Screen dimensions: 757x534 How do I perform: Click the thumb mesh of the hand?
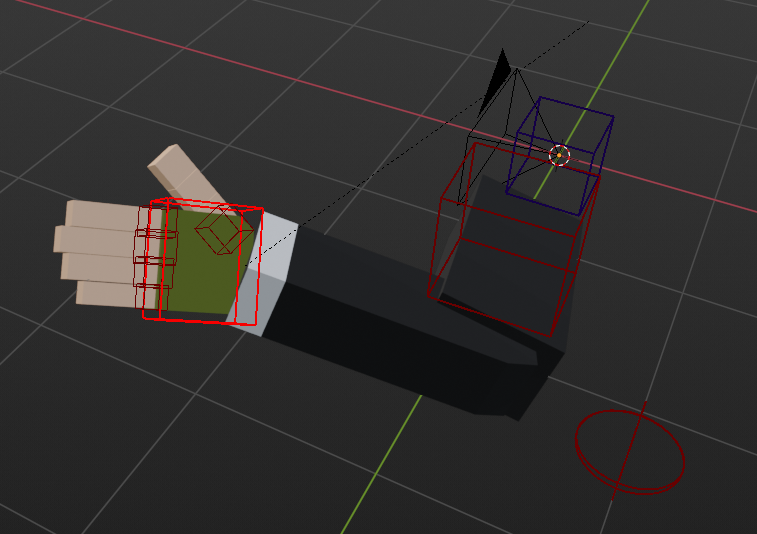[x=183, y=172]
